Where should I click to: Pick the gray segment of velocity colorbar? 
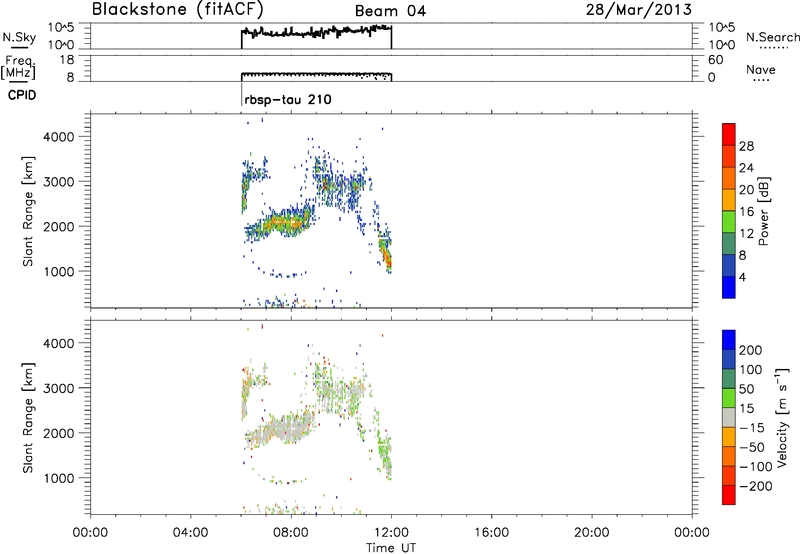pyautogui.click(x=729, y=418)
